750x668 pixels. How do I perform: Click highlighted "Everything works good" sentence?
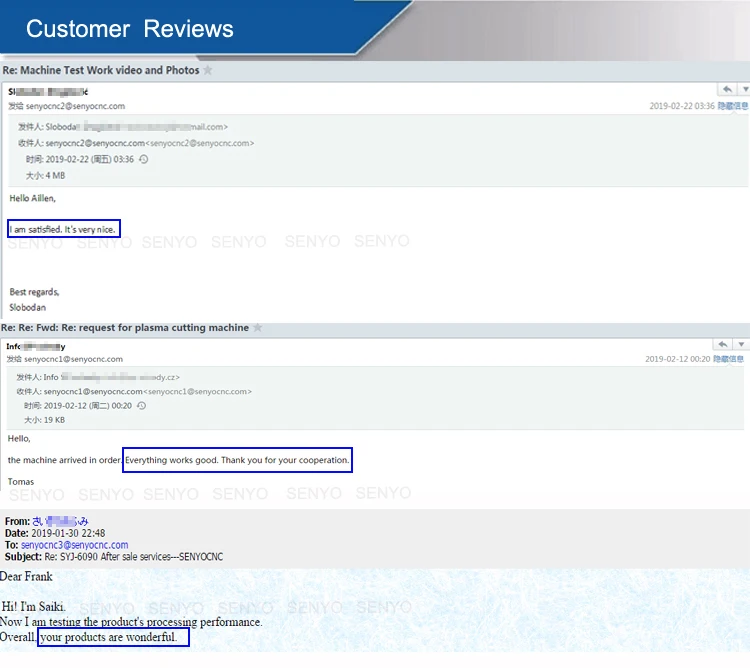237,460
